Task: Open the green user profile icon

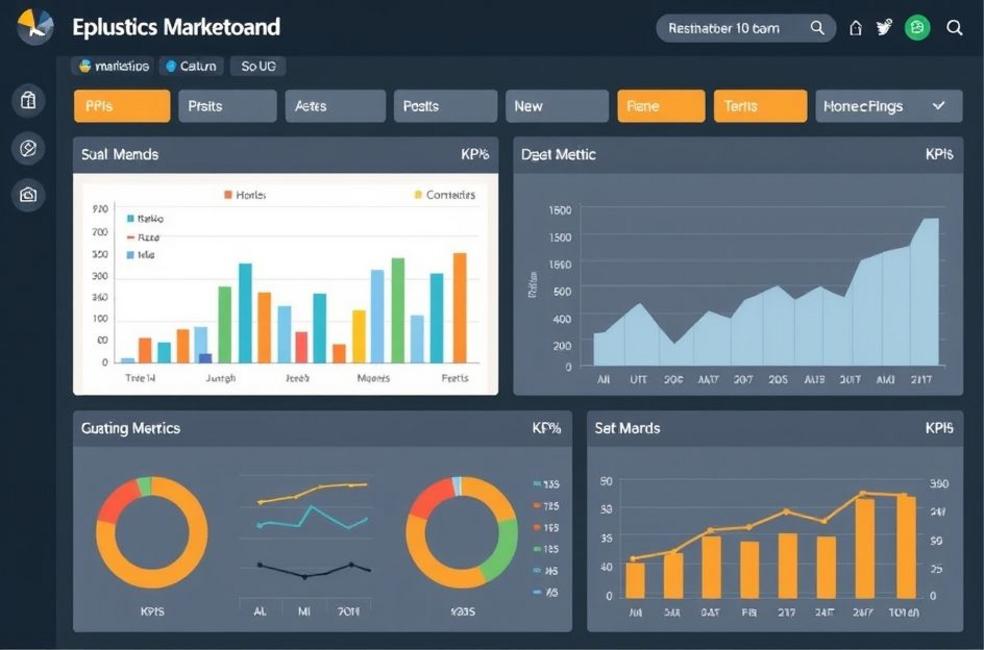Action: point(917,28)
